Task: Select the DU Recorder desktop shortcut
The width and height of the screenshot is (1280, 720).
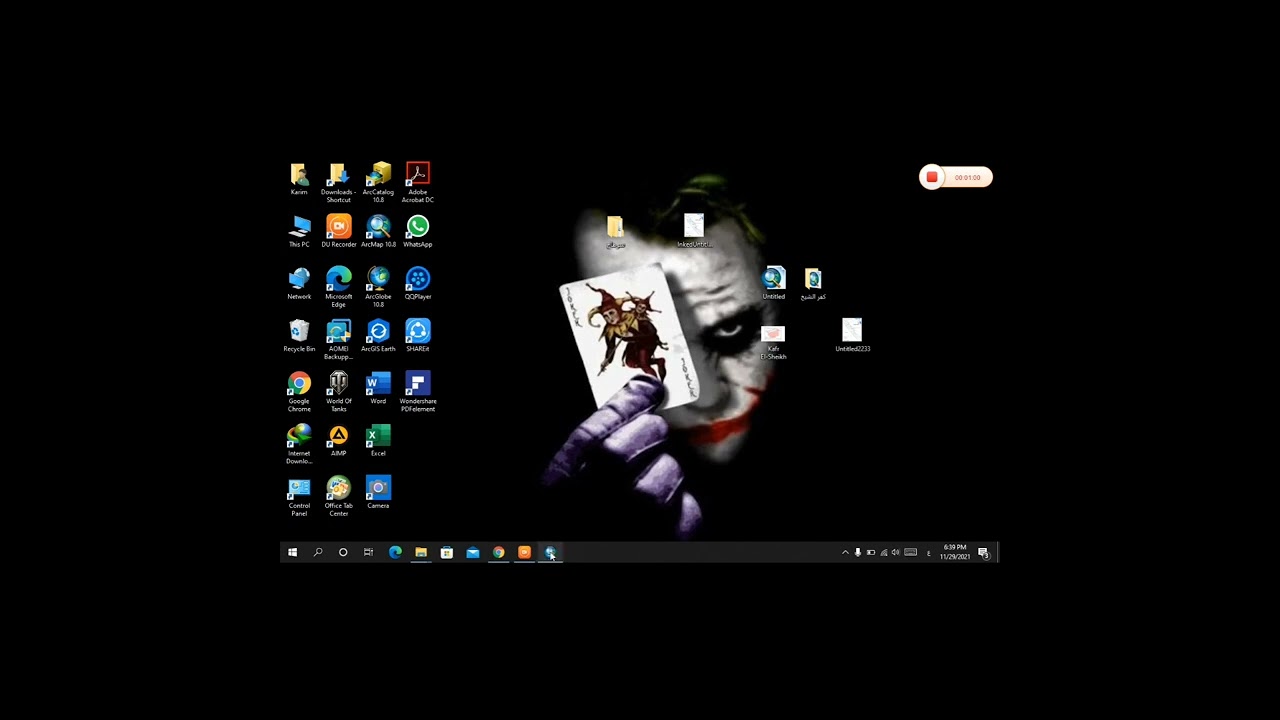Action: click(x=338, y=231)
